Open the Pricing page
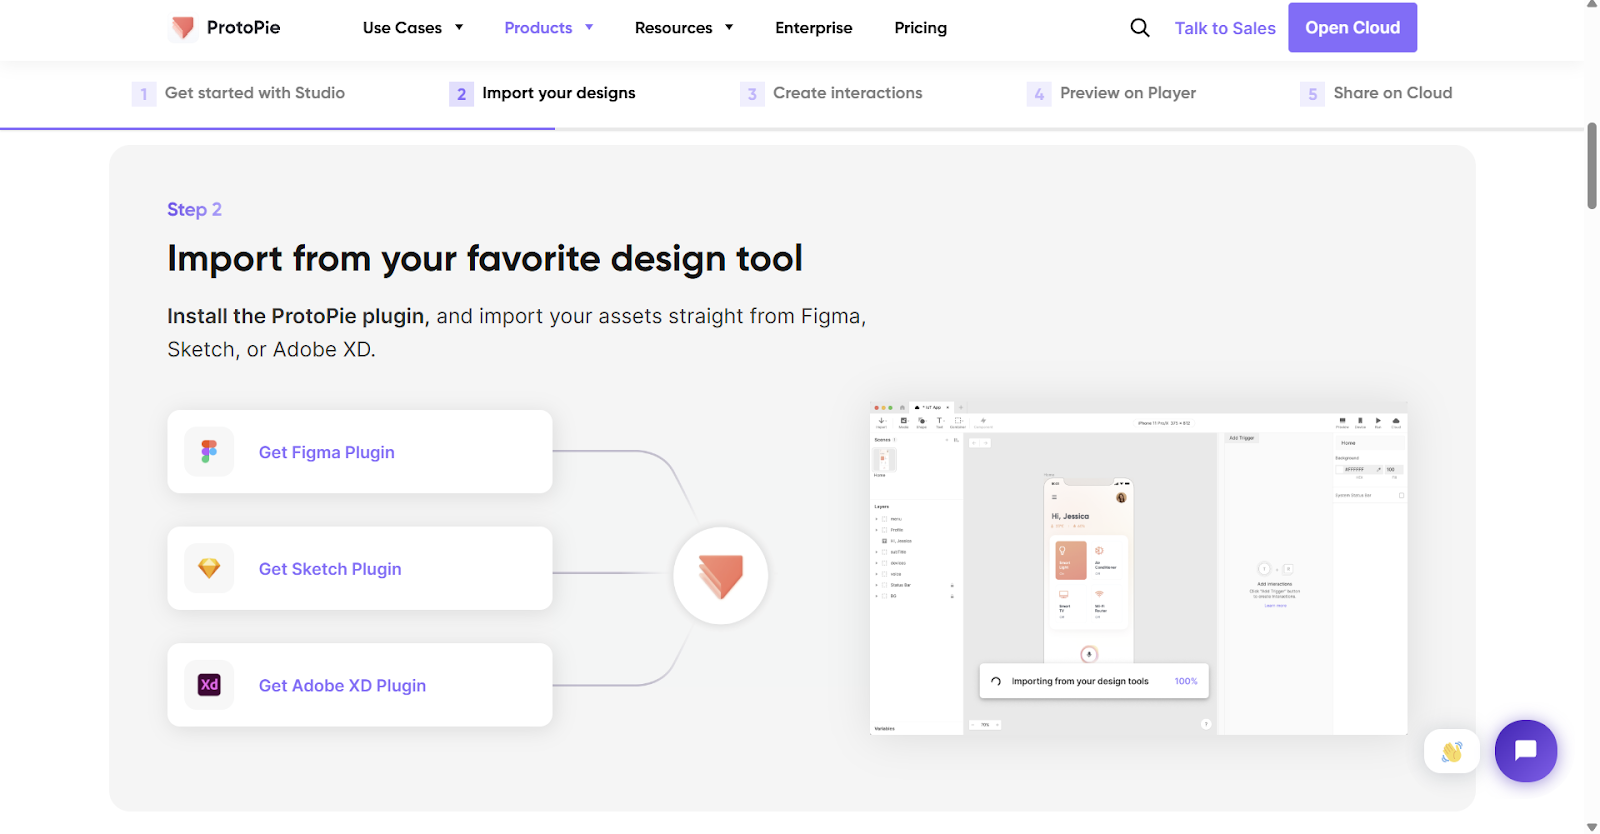The width and height of the screenshot is (1600, 834). [920, 28]
